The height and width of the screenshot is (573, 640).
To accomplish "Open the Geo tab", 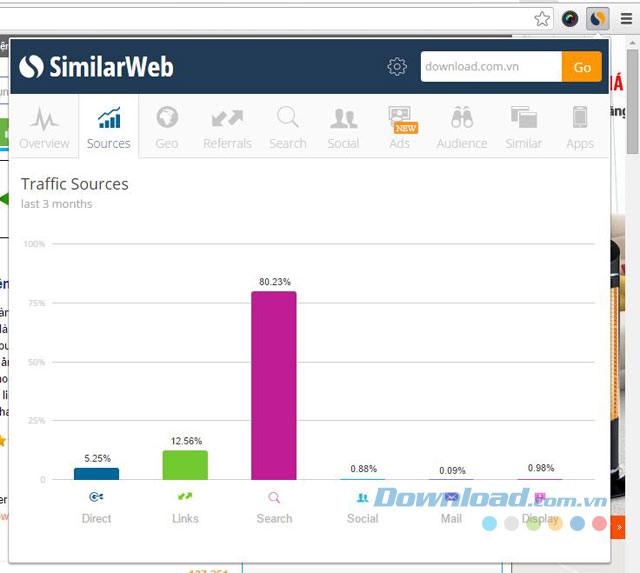I will pyautogui.click(x=167, y=127).
